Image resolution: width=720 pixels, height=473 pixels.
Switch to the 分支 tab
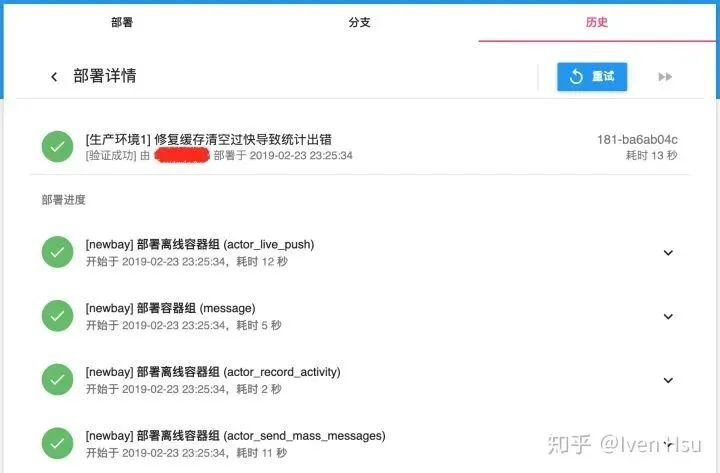pos(359,22)
